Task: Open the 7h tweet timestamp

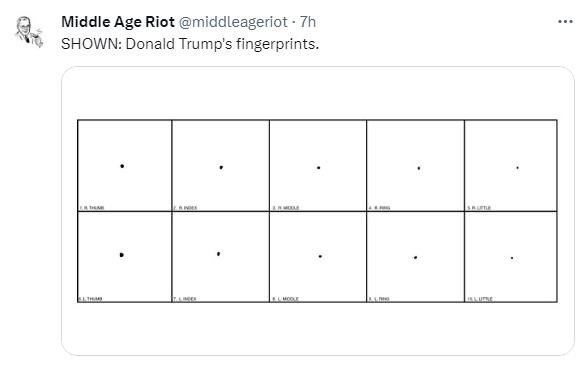Action: (308, 22)
